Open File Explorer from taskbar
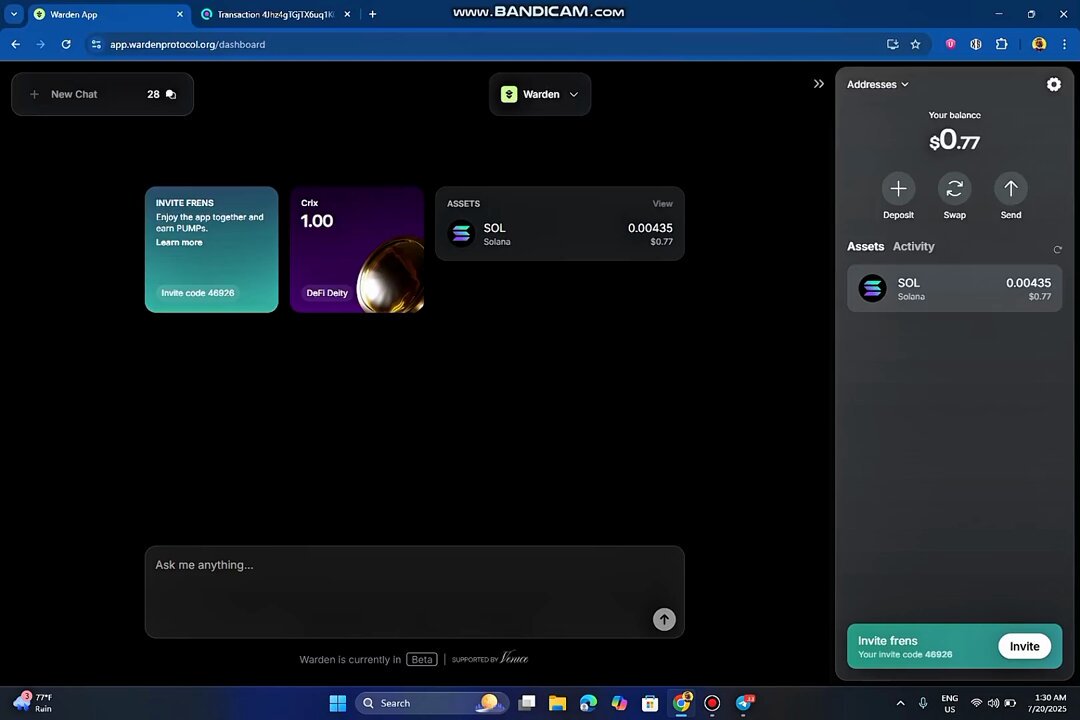 [x=557, y=703]
